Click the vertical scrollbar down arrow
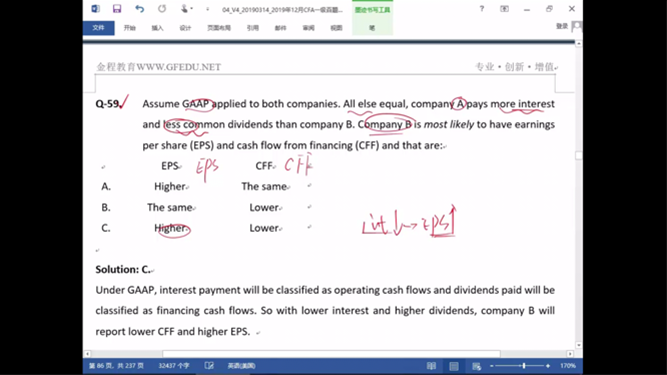667x375 pixels. coord(579,345)
